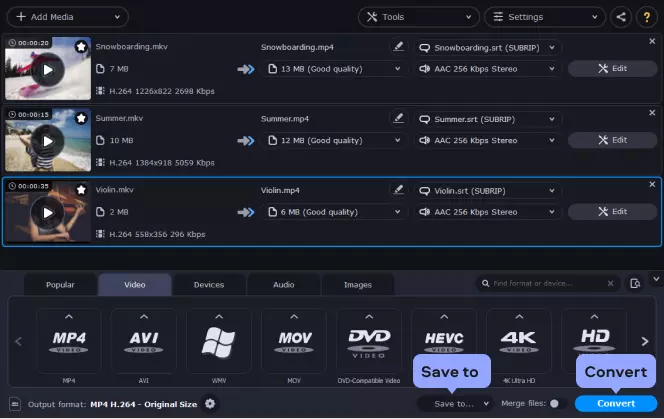Open the Settings menu

point(545,17)
